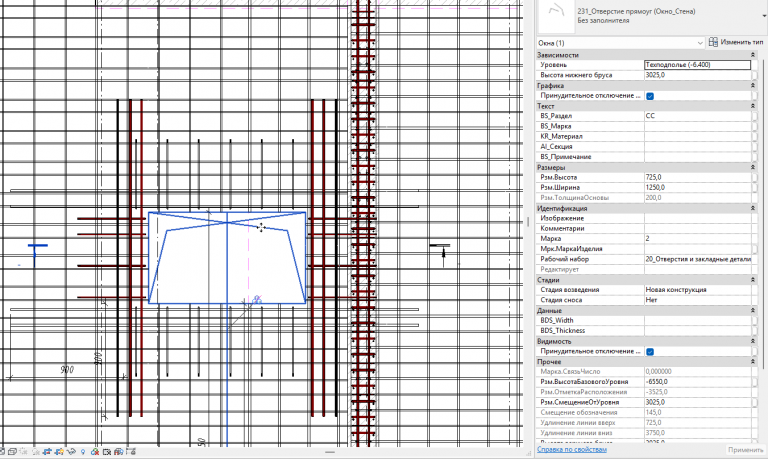Viewport: 768px width, 459px height.
Task: Click Show Crop Region icon with lightbulb
Action: [x=59, y=451]
